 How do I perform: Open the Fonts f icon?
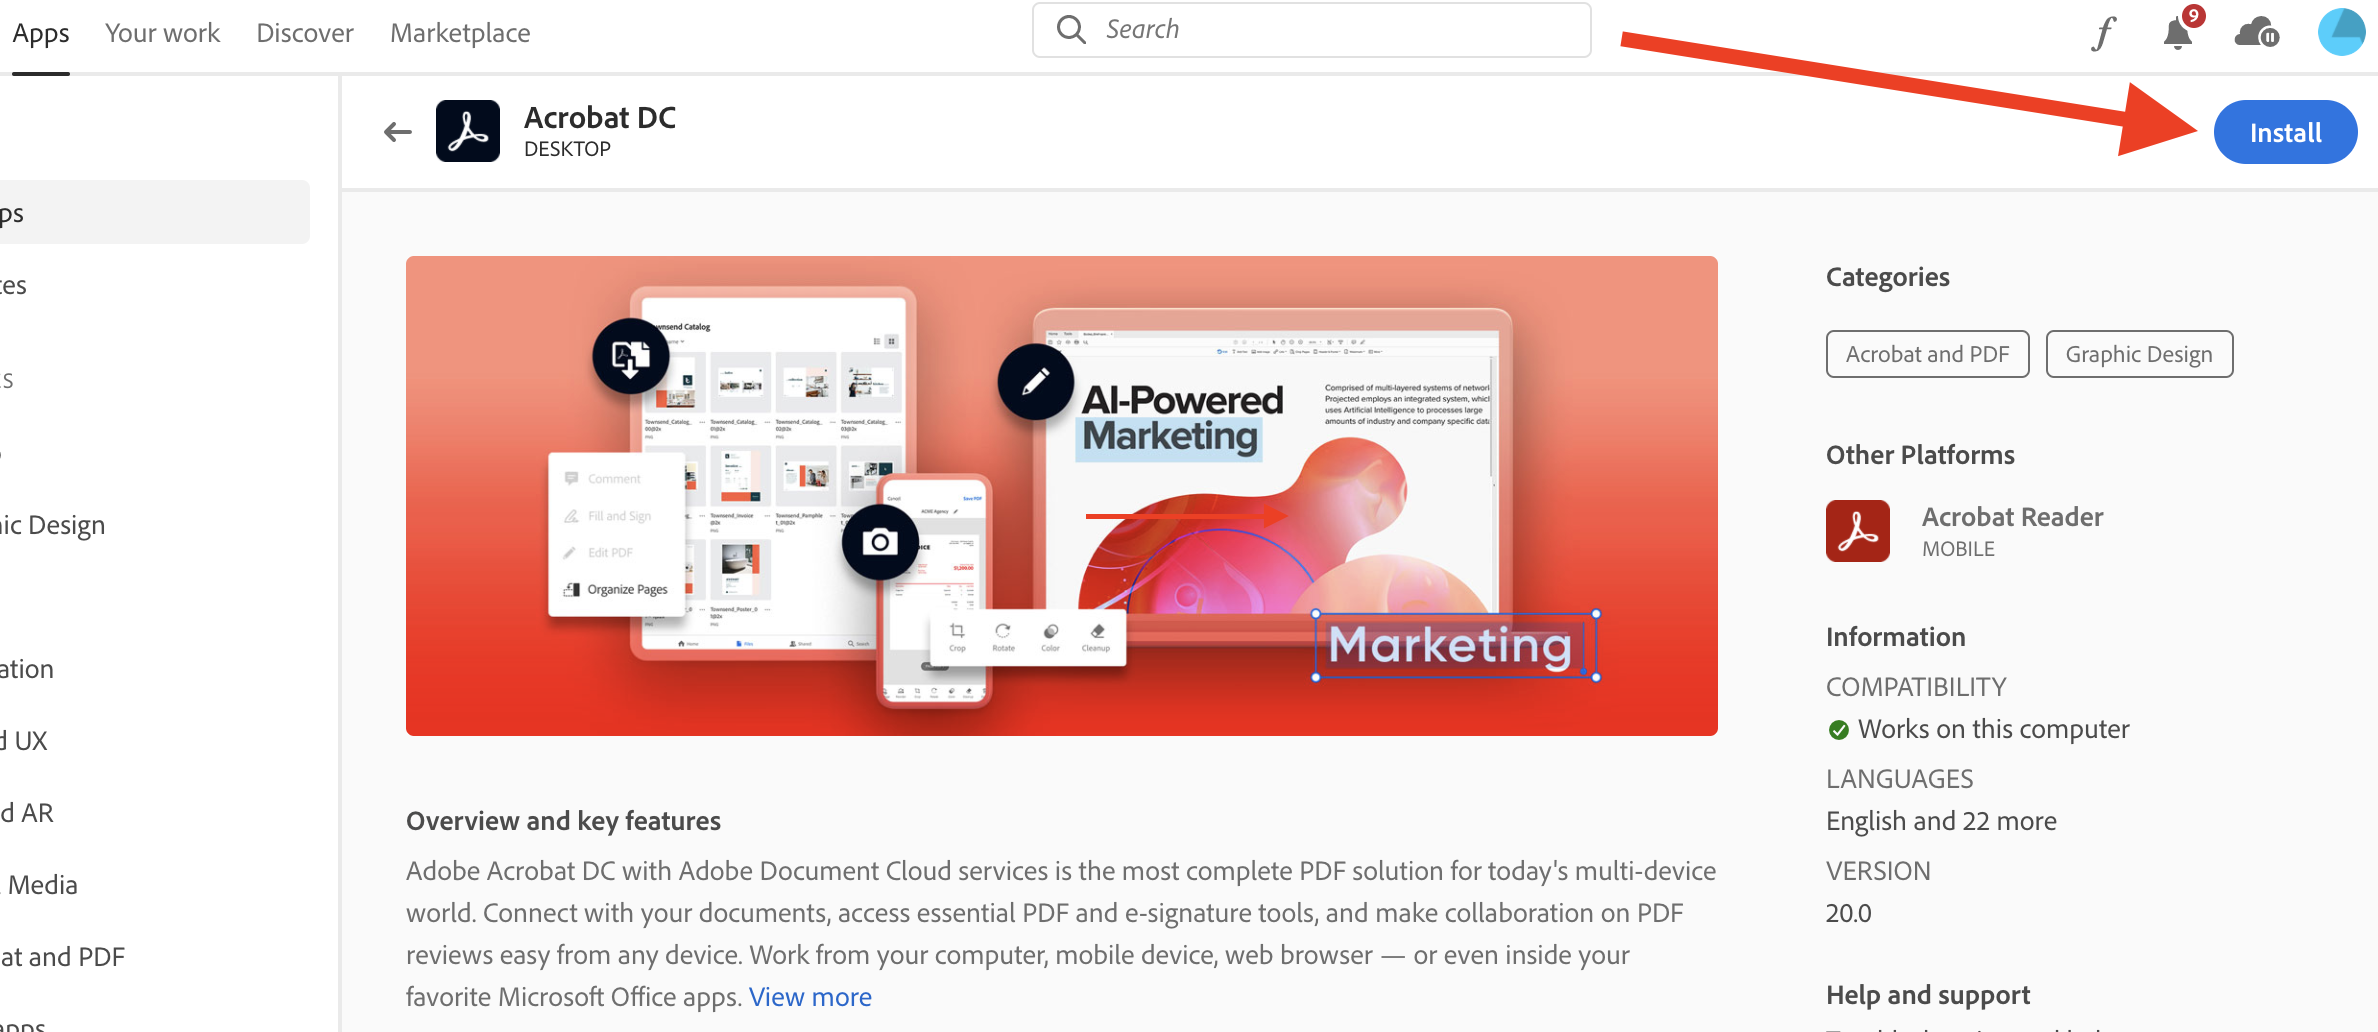tap(2104, 33)
